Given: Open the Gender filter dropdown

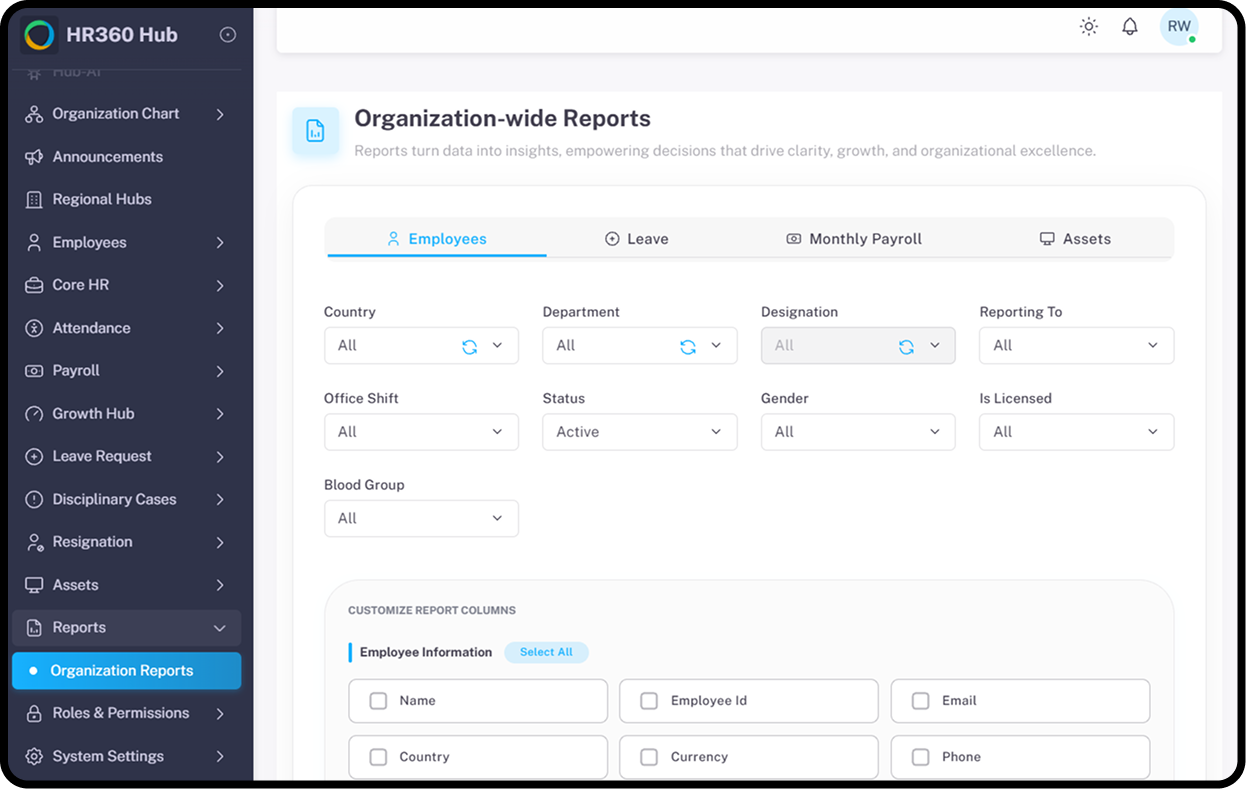Looking at the screenshot, I should (x=858, y=432).
